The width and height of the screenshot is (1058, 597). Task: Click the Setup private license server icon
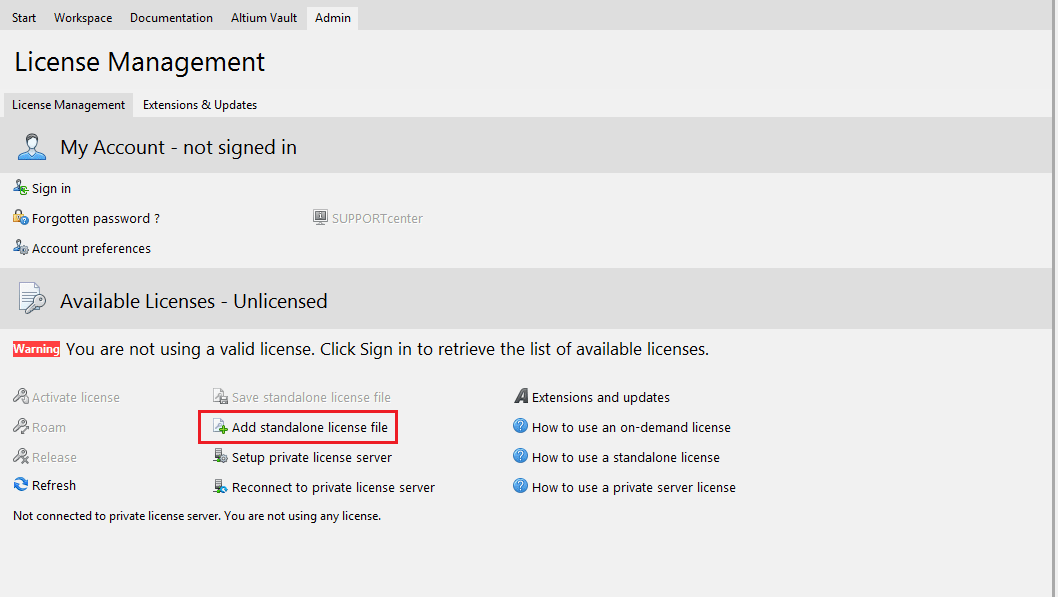(221, 457)
